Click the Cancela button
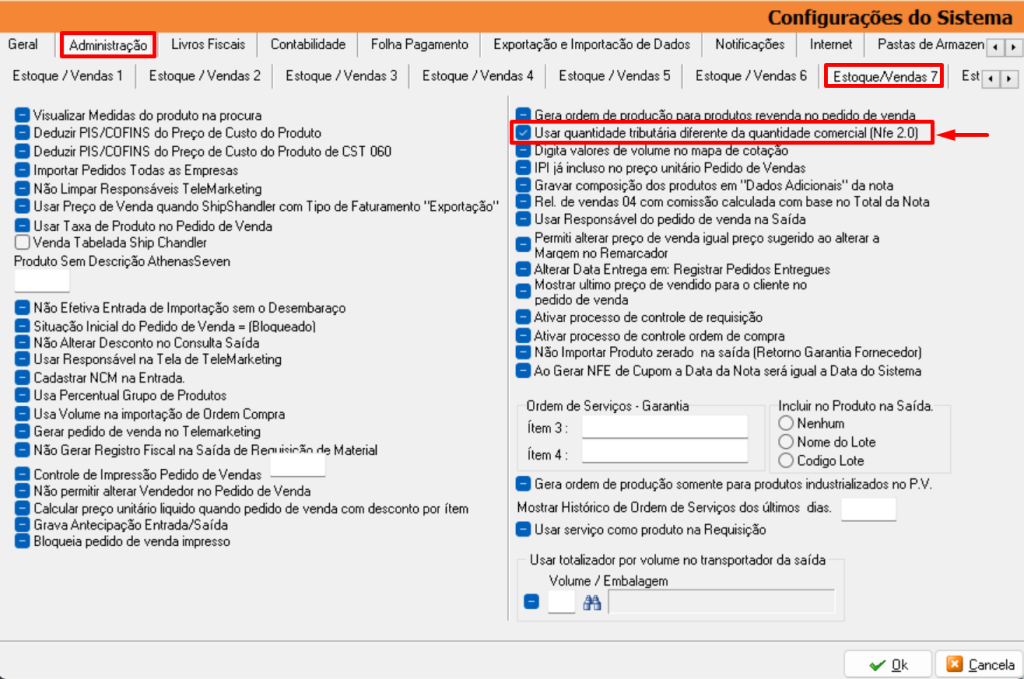The height and width of the screenshot is (679, 1024). pos(980,665)
